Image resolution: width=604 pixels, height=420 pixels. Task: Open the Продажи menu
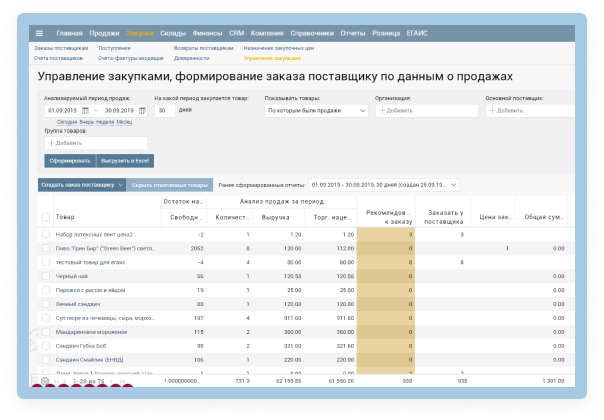[104, 33]
